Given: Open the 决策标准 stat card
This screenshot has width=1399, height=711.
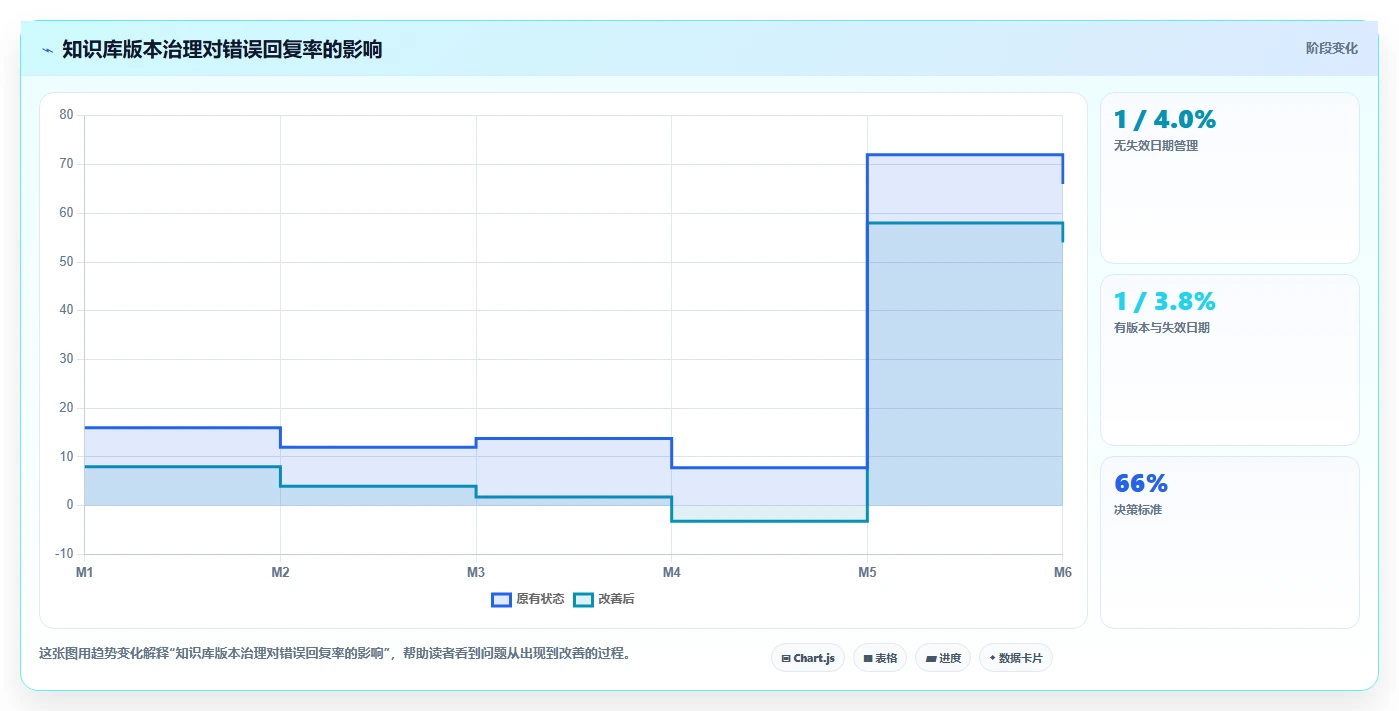Looking at the screenshot, I should [x=1229, y=542].
